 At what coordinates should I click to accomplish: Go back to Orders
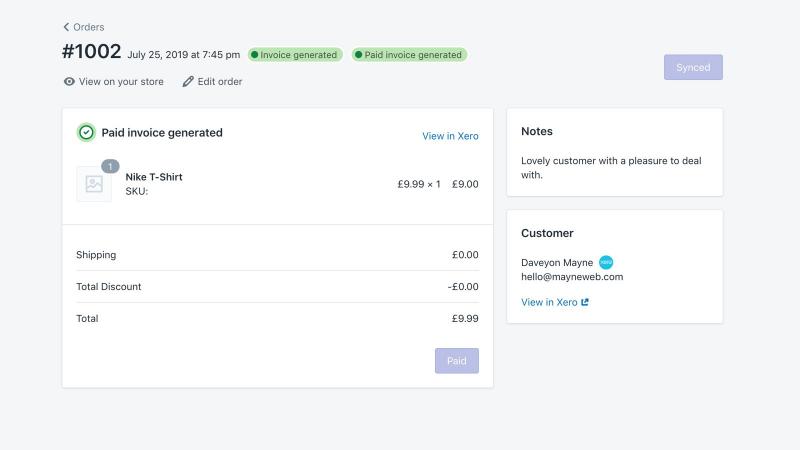[x=84, y=27]
